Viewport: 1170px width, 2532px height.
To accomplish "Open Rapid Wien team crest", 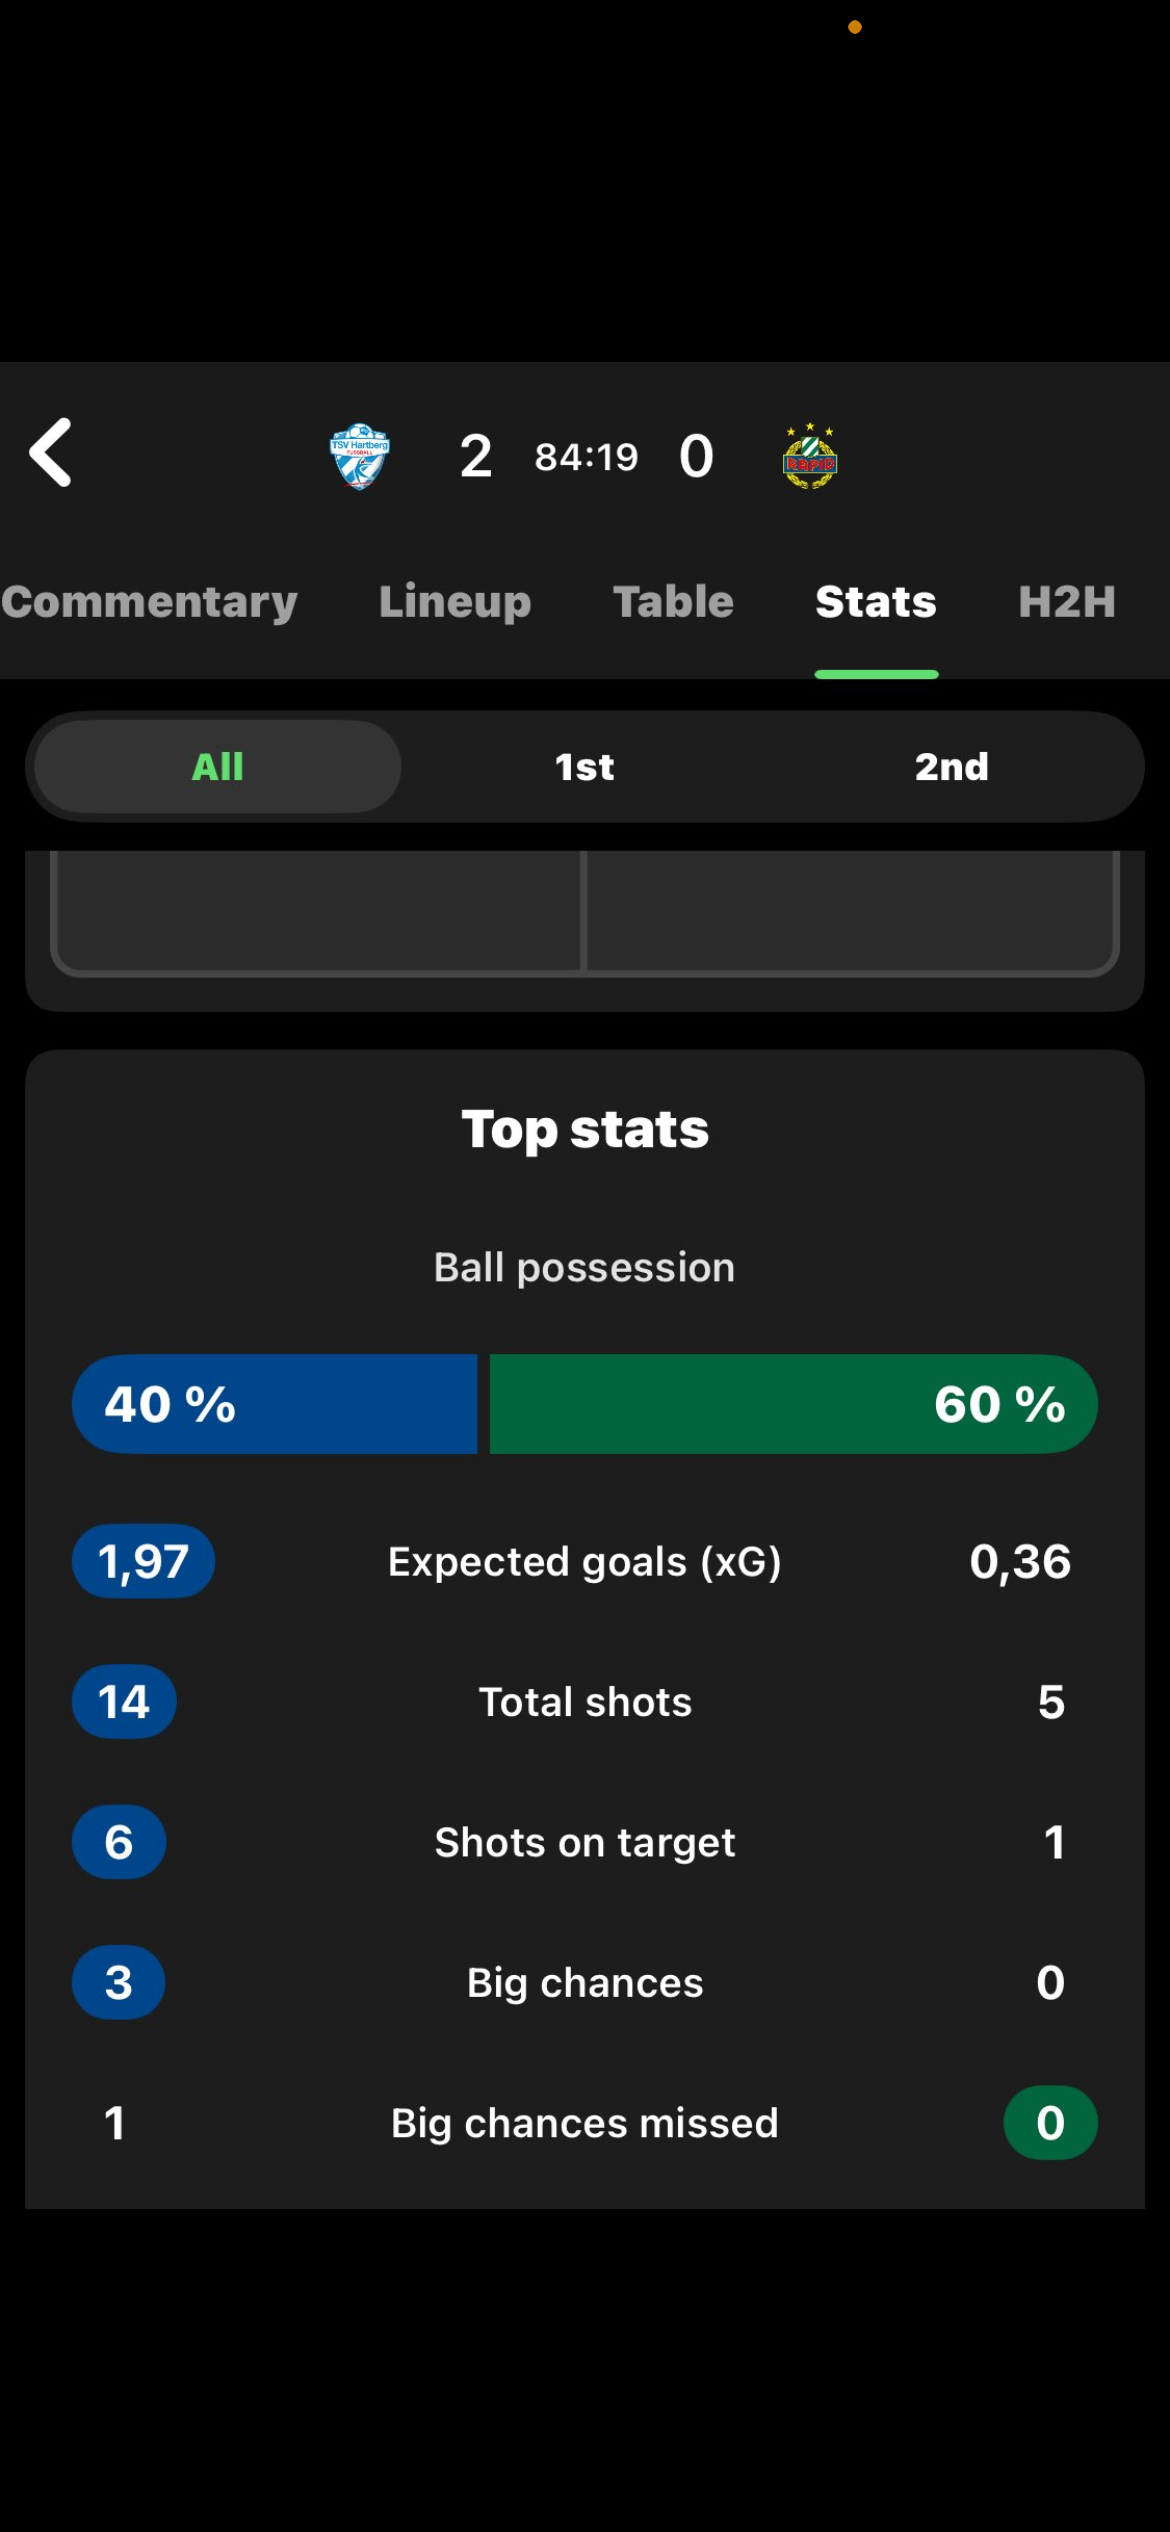I will [x=810, y=456].
